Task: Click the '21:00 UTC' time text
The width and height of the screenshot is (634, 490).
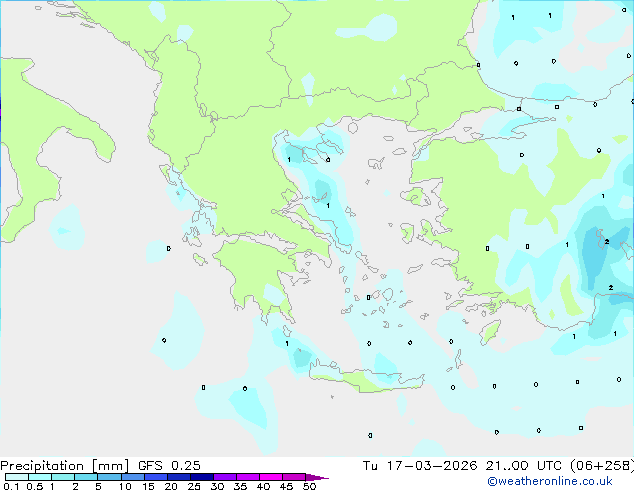Action: click(524, 466)
